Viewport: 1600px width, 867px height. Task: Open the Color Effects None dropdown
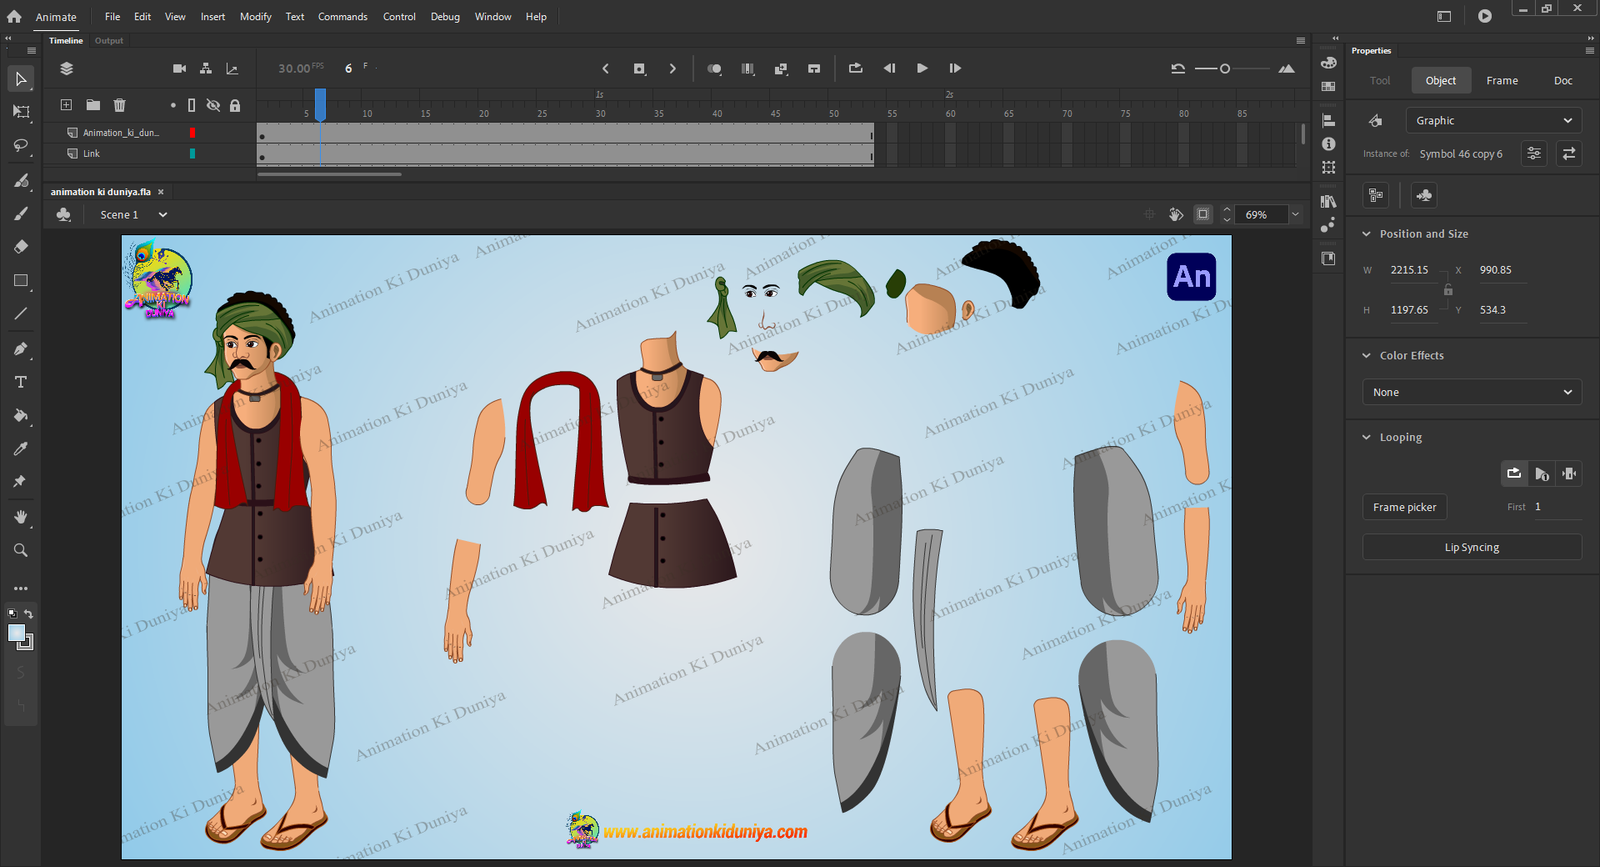coord(1471,392)
